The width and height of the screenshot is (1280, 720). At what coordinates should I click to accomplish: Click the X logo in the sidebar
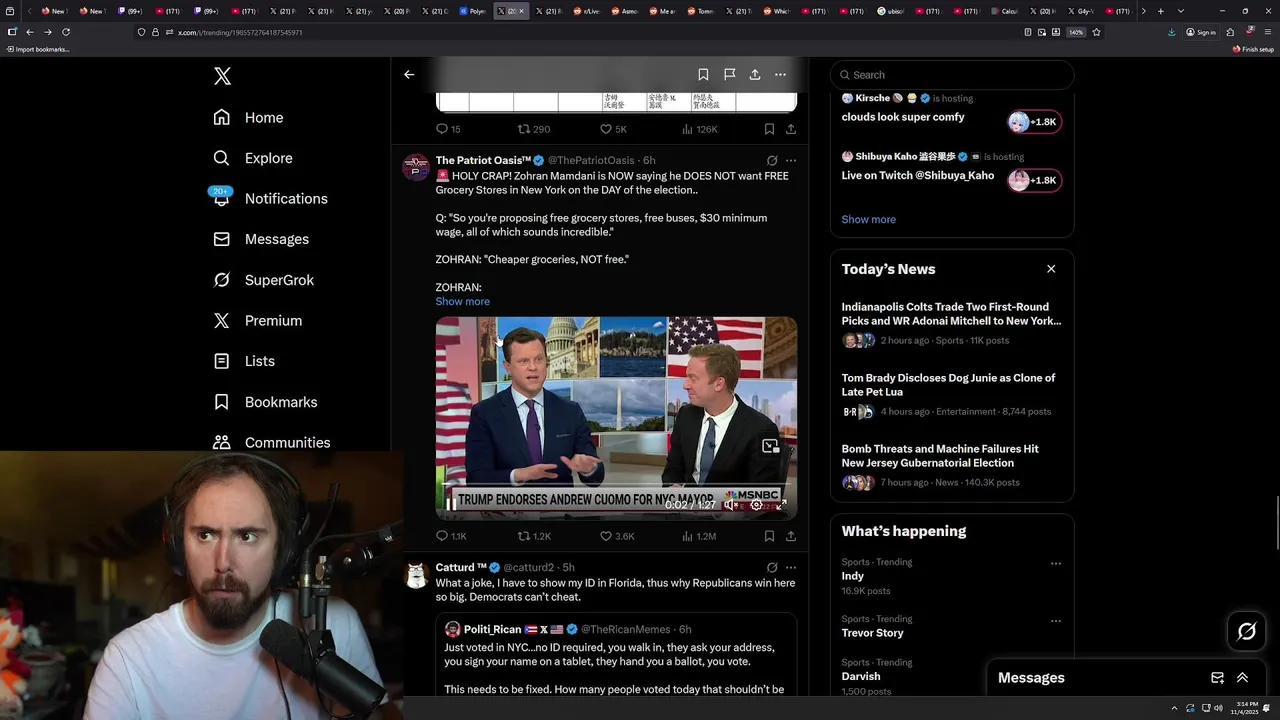coord(222,76)
